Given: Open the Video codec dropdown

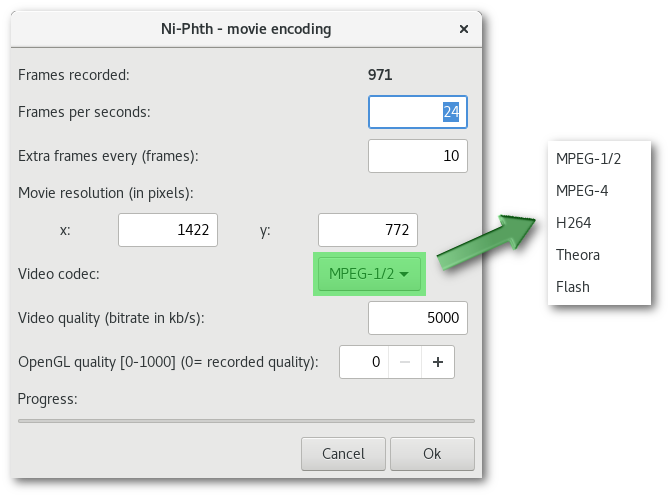Looking at the screenshot, I should tap(368, 274).
